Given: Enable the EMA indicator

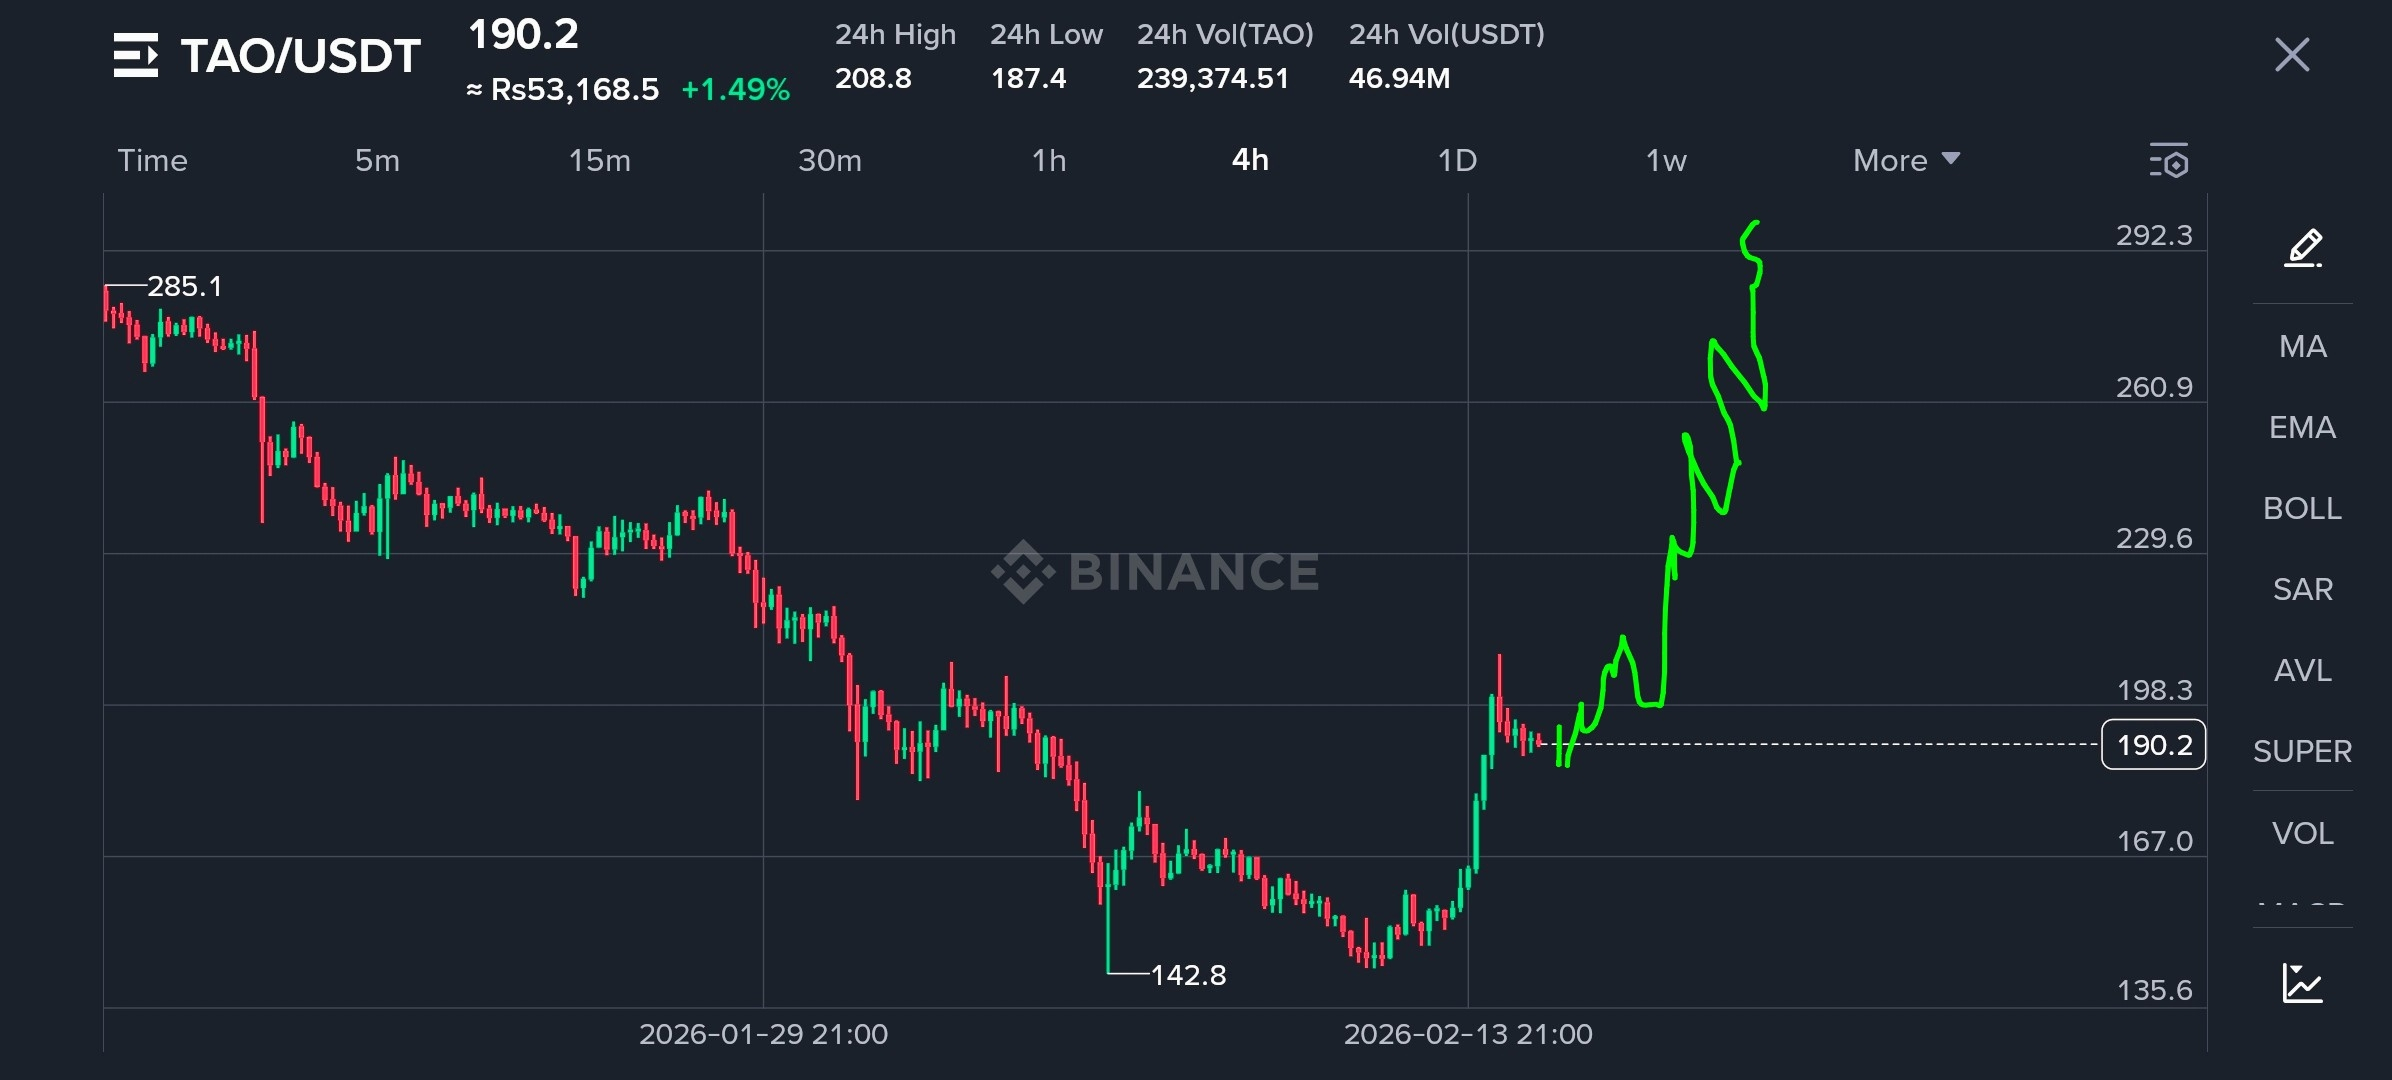Looking at the screenshot, I should 2302,427.
